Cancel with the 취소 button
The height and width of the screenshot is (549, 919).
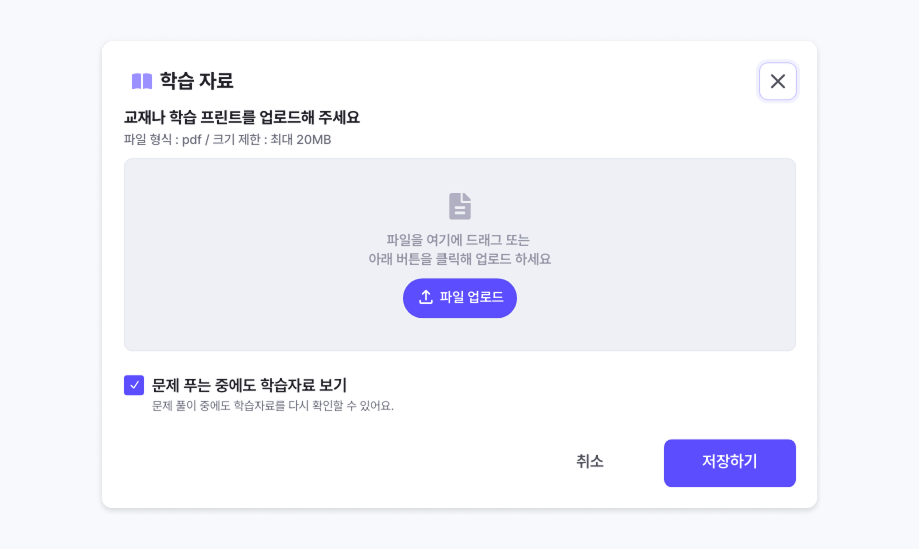tap(590, 462)
